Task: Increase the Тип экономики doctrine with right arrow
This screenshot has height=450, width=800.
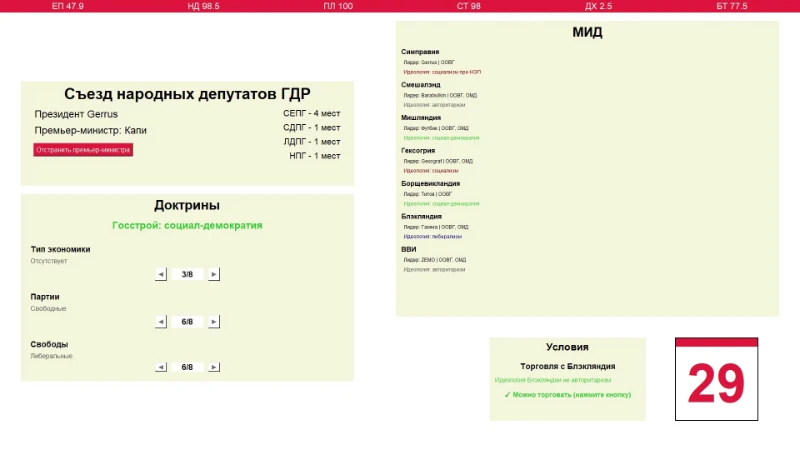Action: point(214,274)
